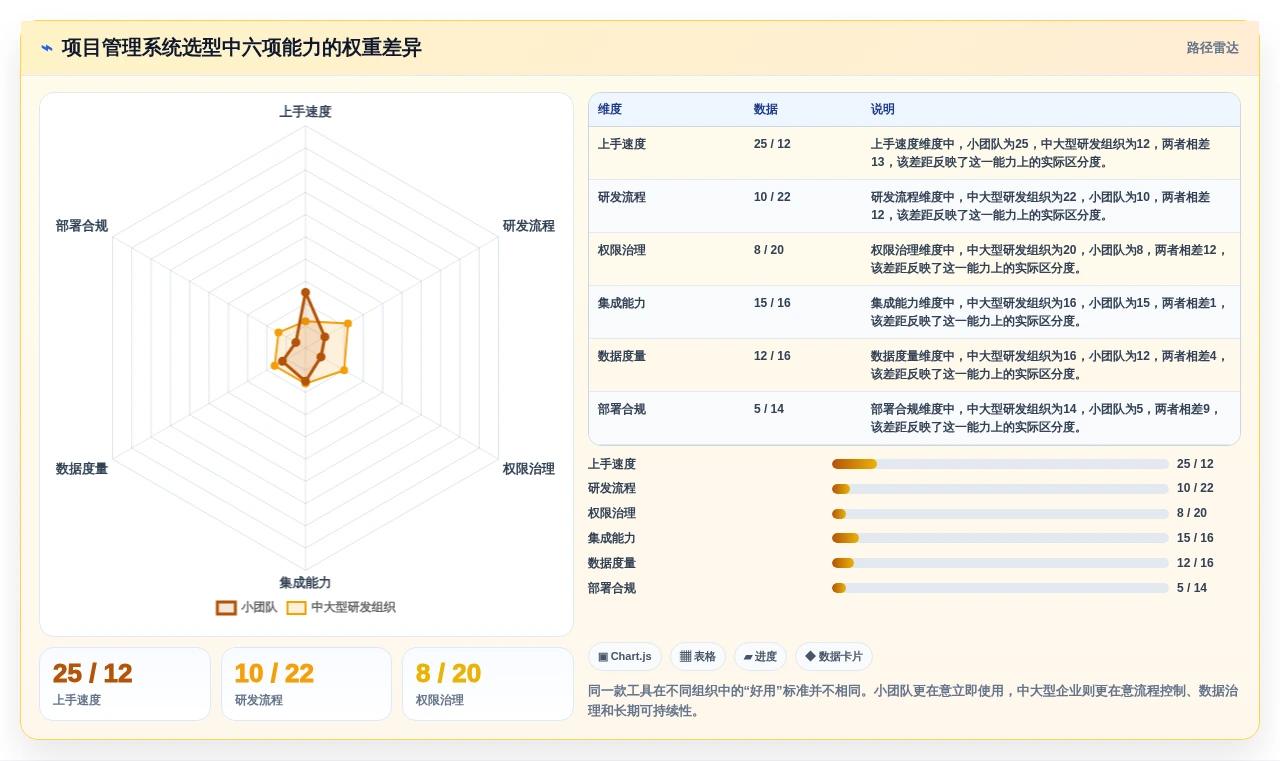The width and height of the screenshot is (1280, 761).
Task: Click the summary paragraph beginning 同一款工具
Action: (913, 701)
